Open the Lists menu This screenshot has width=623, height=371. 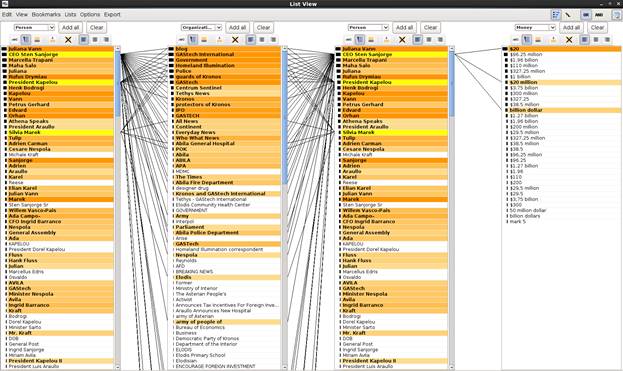70,14
